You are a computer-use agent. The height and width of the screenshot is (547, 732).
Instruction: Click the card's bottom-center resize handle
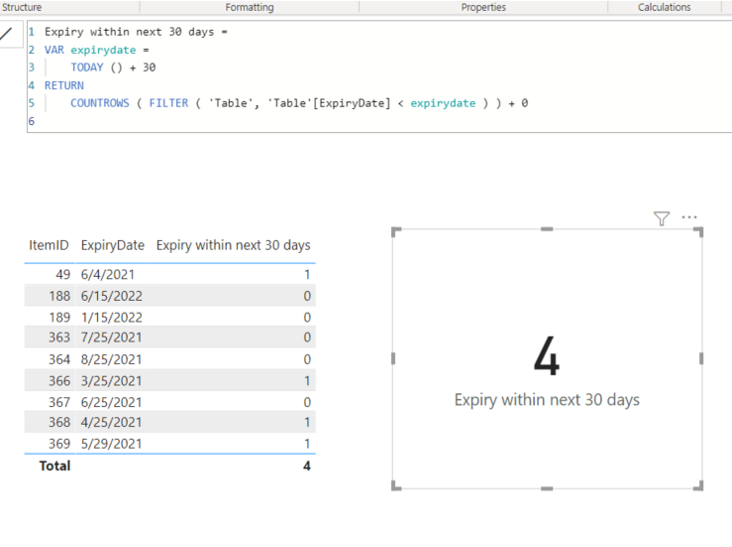click(547, 489)
